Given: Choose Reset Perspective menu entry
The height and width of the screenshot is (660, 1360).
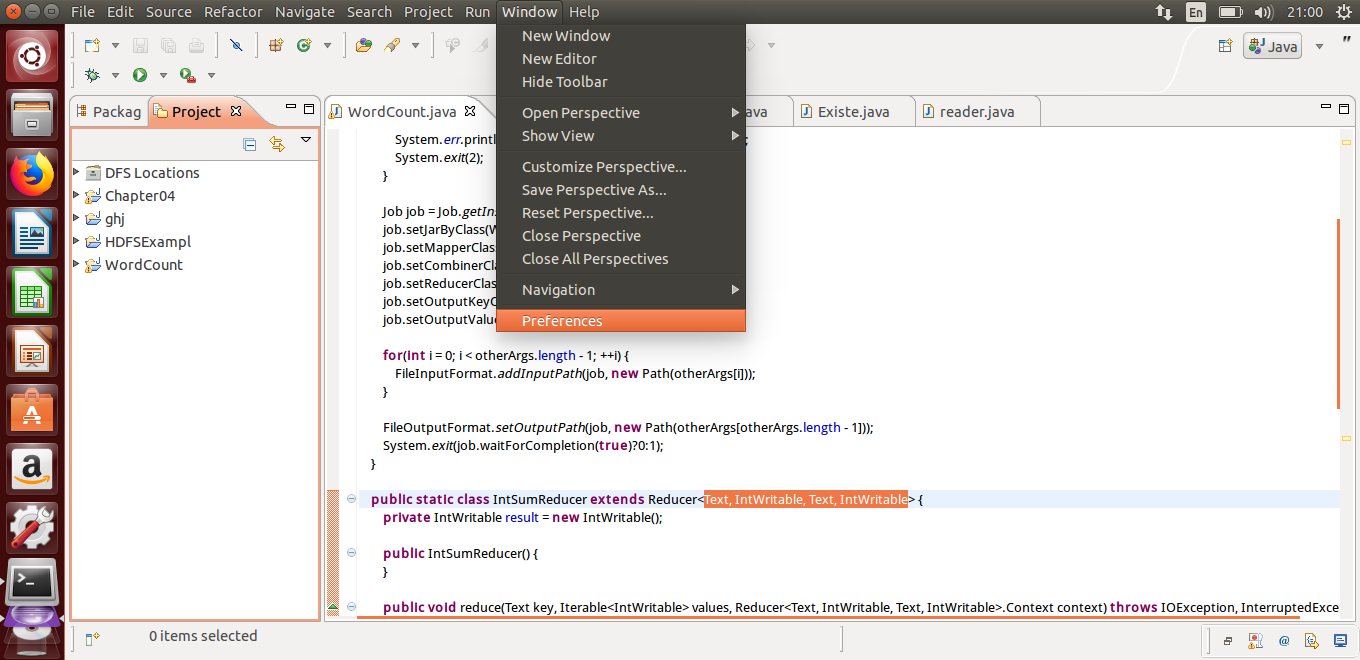Looking at the screenshot, I should tap(621, 213).
